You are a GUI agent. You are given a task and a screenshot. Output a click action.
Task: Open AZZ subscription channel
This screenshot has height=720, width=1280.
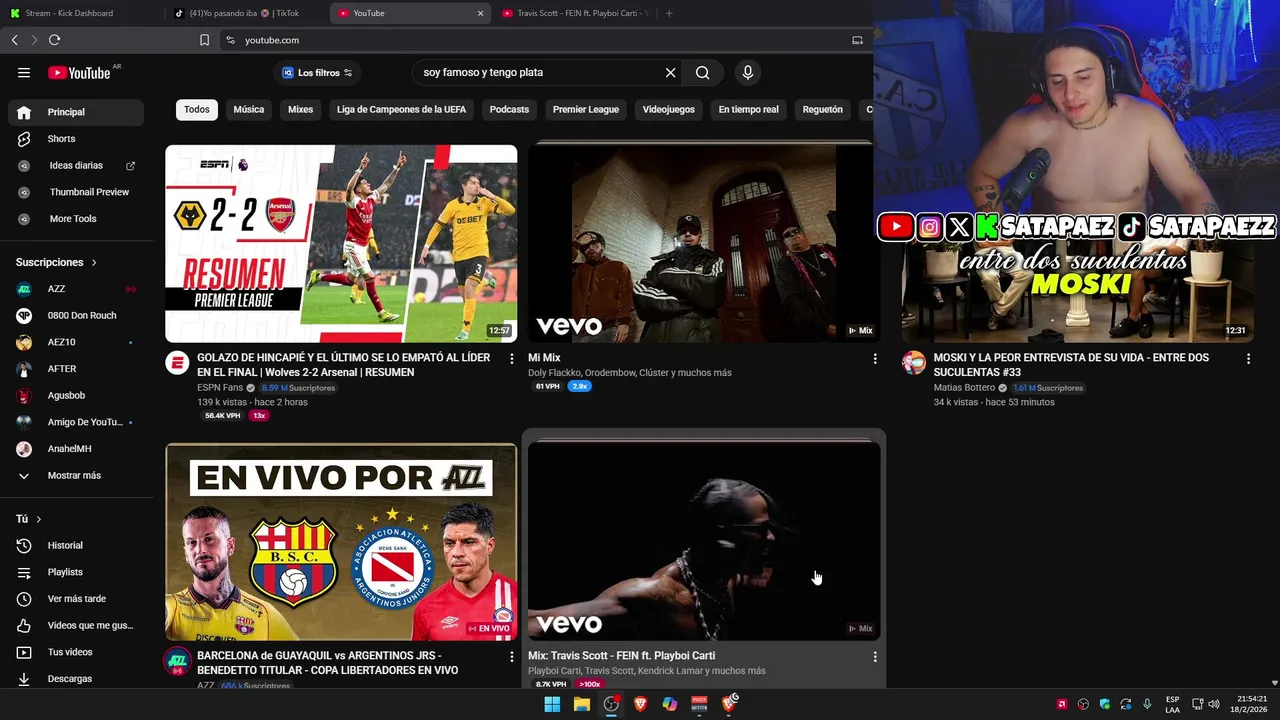tap(76, 289)
